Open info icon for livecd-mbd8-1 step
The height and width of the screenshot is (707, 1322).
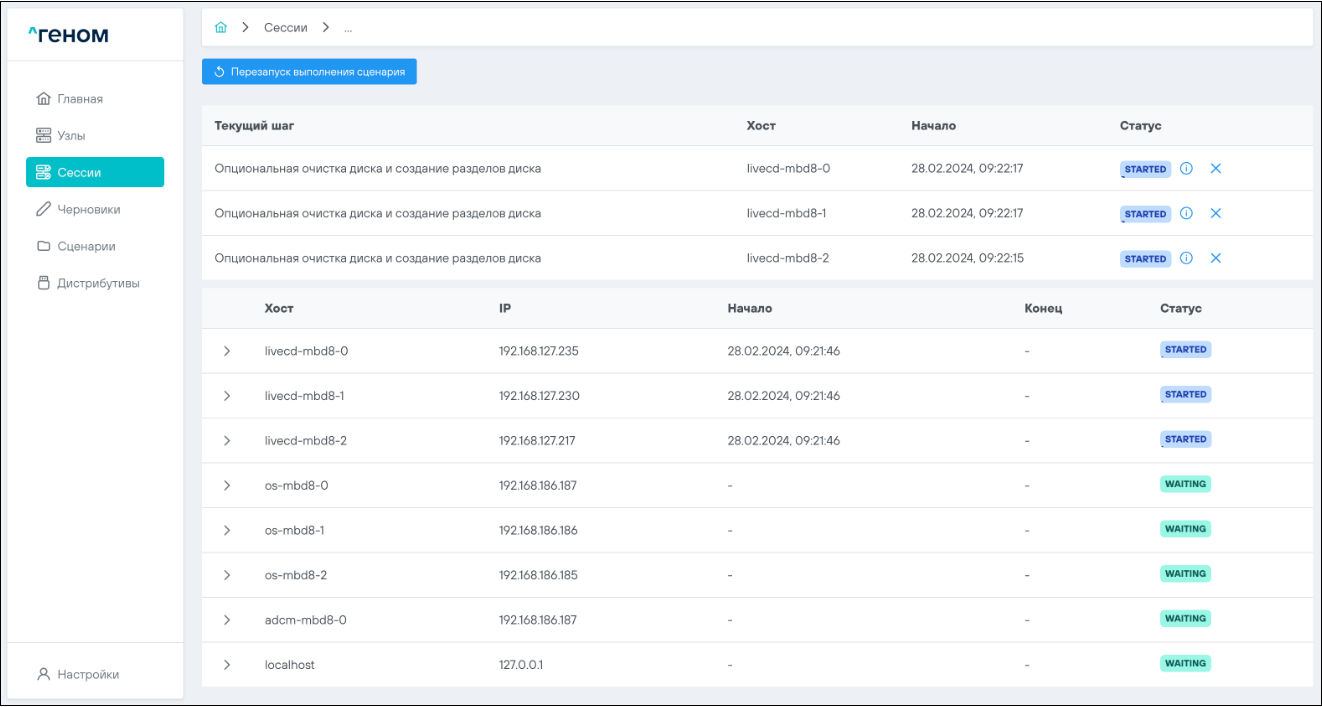[1186, 213]
